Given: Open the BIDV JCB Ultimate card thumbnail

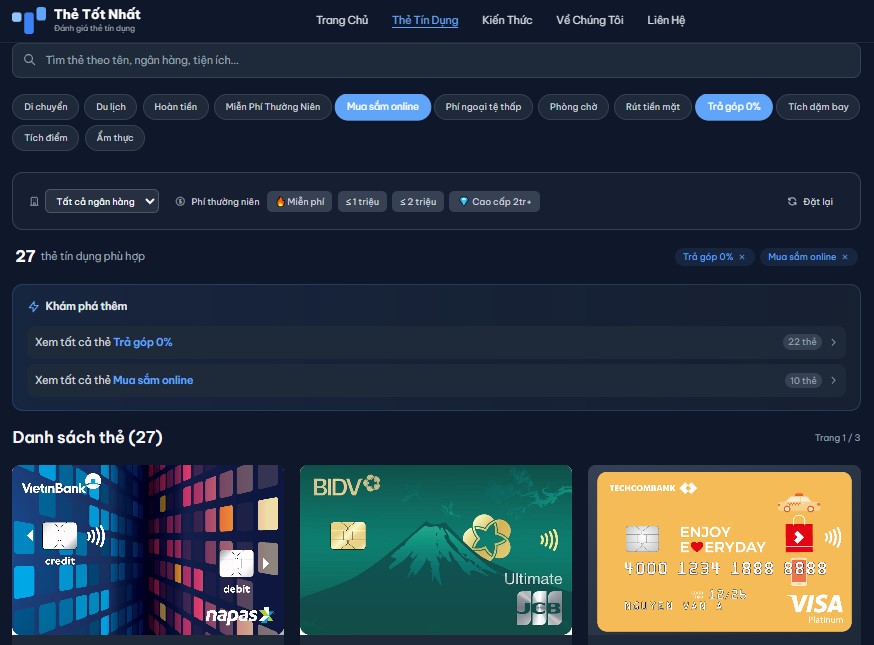Looking at the screenshot, I should click(436, 550).
